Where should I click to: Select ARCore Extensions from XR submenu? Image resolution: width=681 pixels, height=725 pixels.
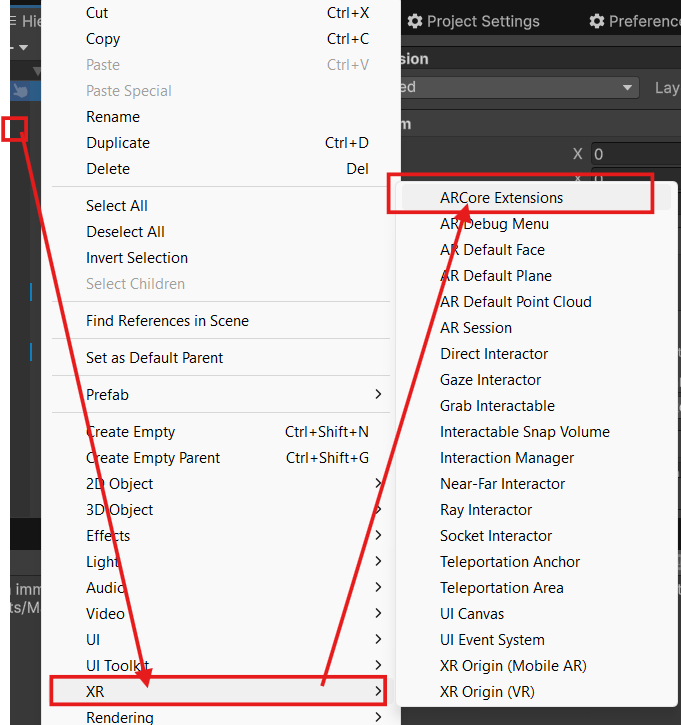[x=501, y=198]
